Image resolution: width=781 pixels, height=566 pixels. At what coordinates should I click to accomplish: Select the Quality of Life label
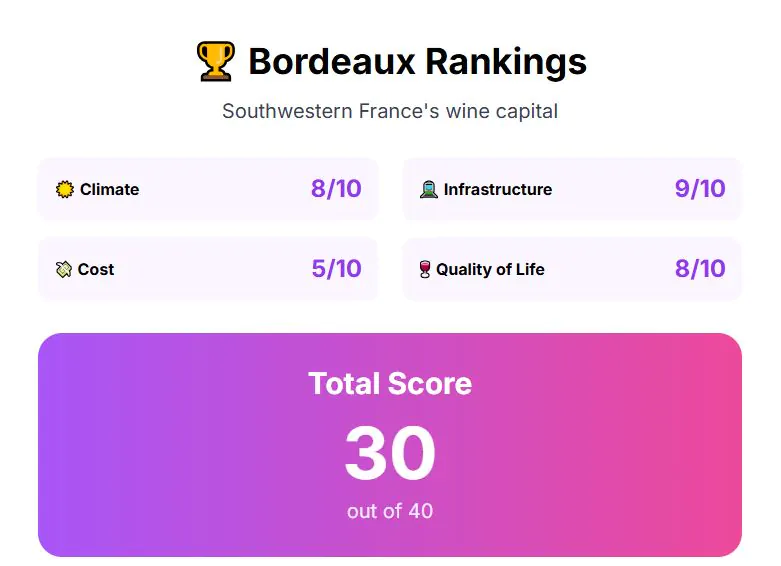click(x=490, y=269)
